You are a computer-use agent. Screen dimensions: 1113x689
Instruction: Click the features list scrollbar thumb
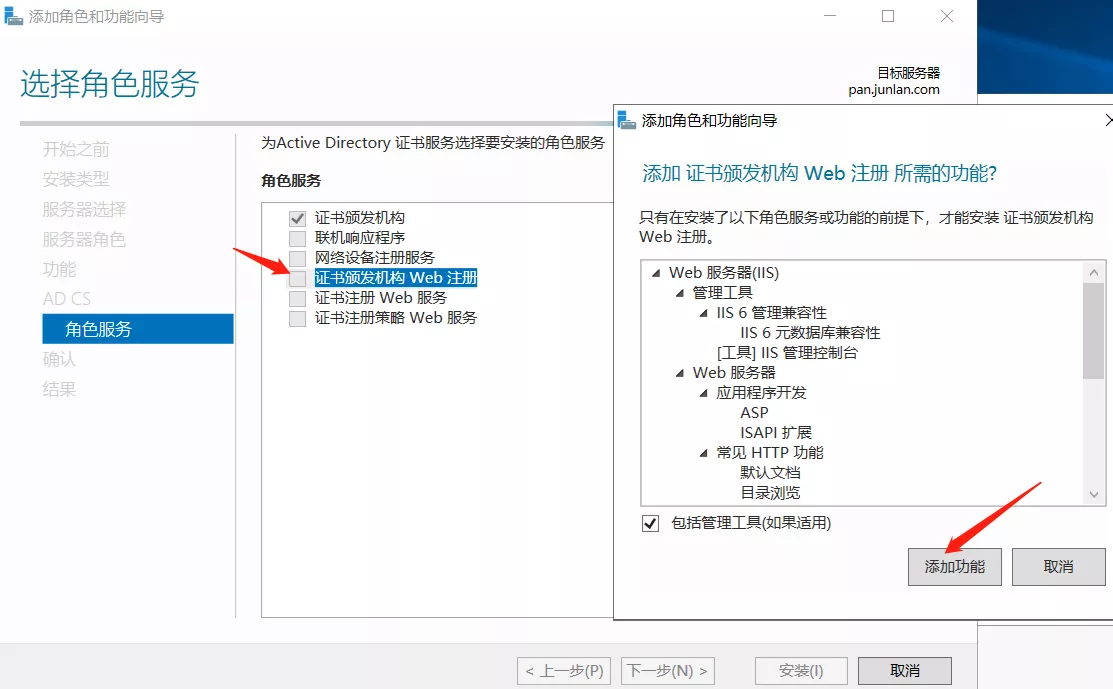click(1094, 331)
